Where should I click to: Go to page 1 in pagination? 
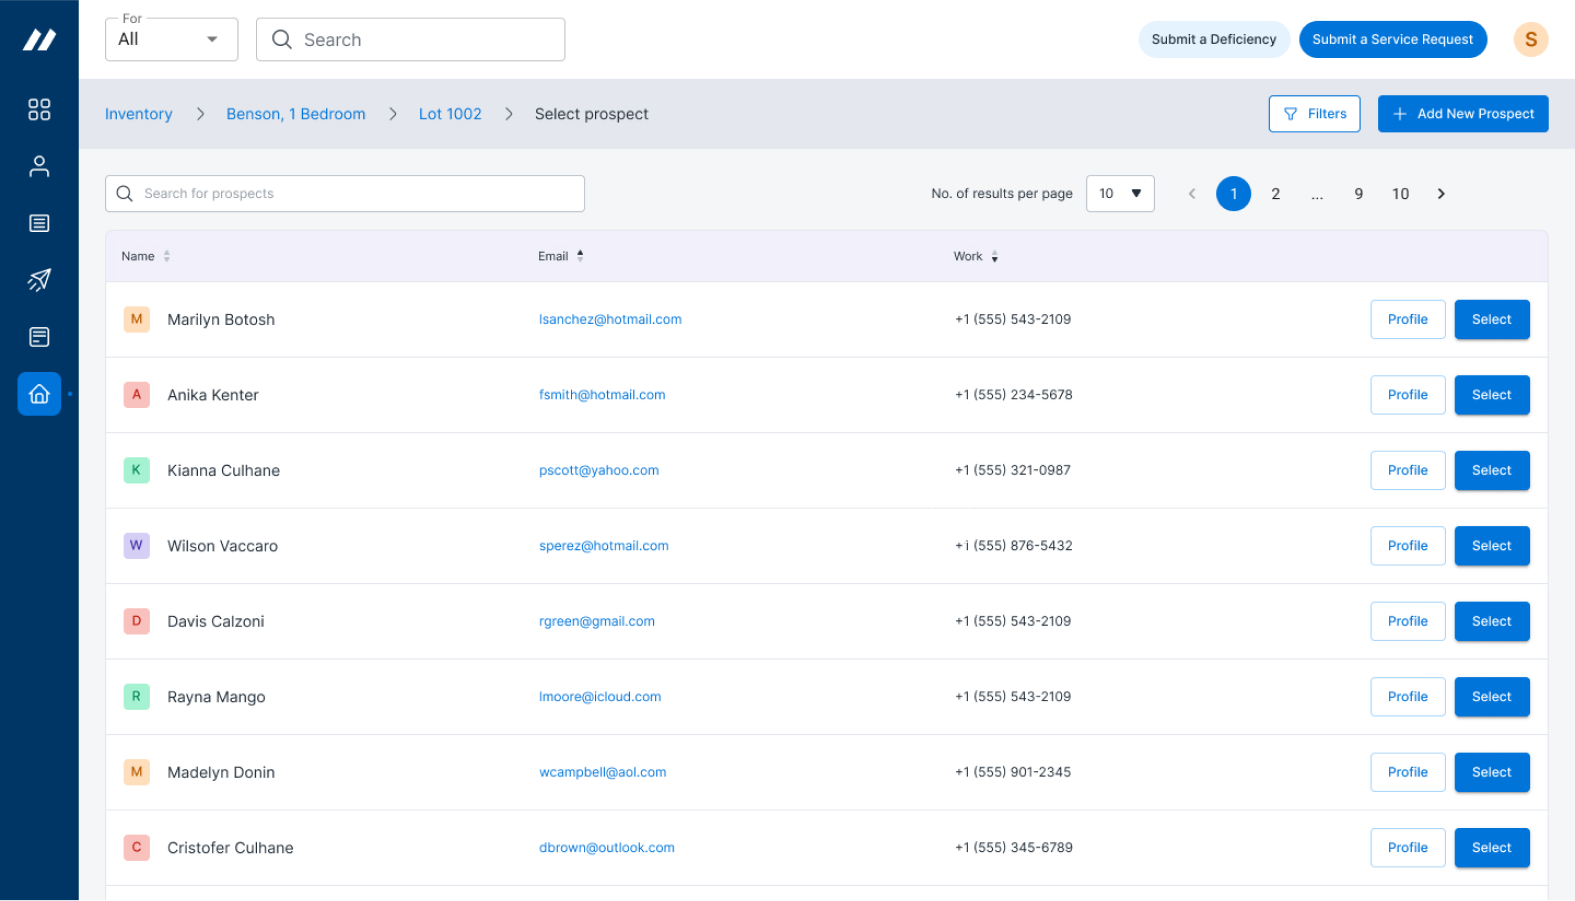point(1233,194)
